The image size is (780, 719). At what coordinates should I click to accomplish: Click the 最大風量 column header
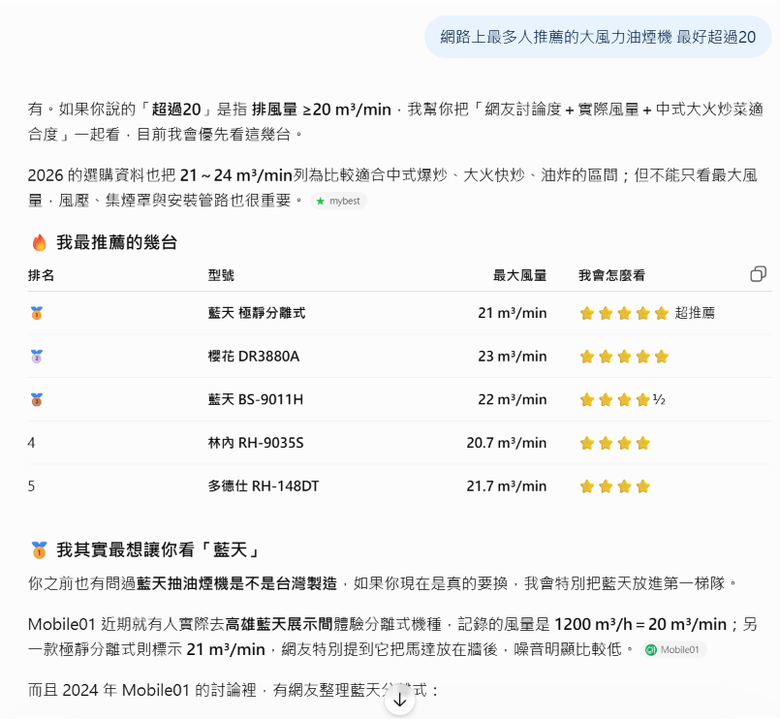tap(520, 275)
